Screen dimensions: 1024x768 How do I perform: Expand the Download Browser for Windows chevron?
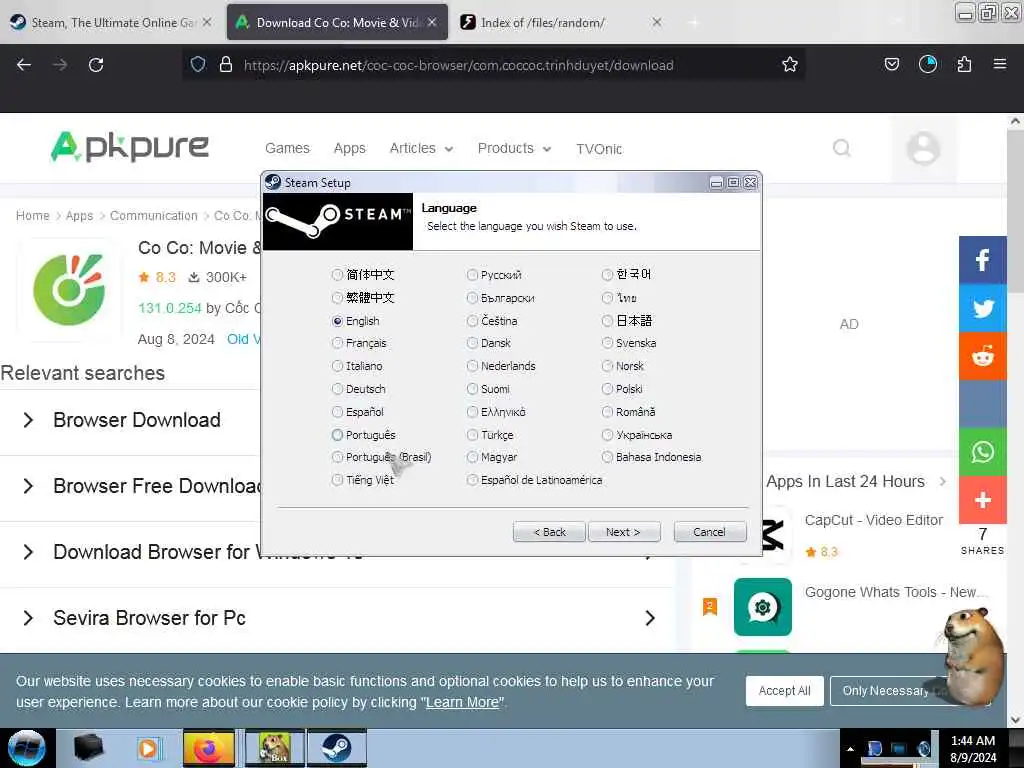[x=28, y=552]
